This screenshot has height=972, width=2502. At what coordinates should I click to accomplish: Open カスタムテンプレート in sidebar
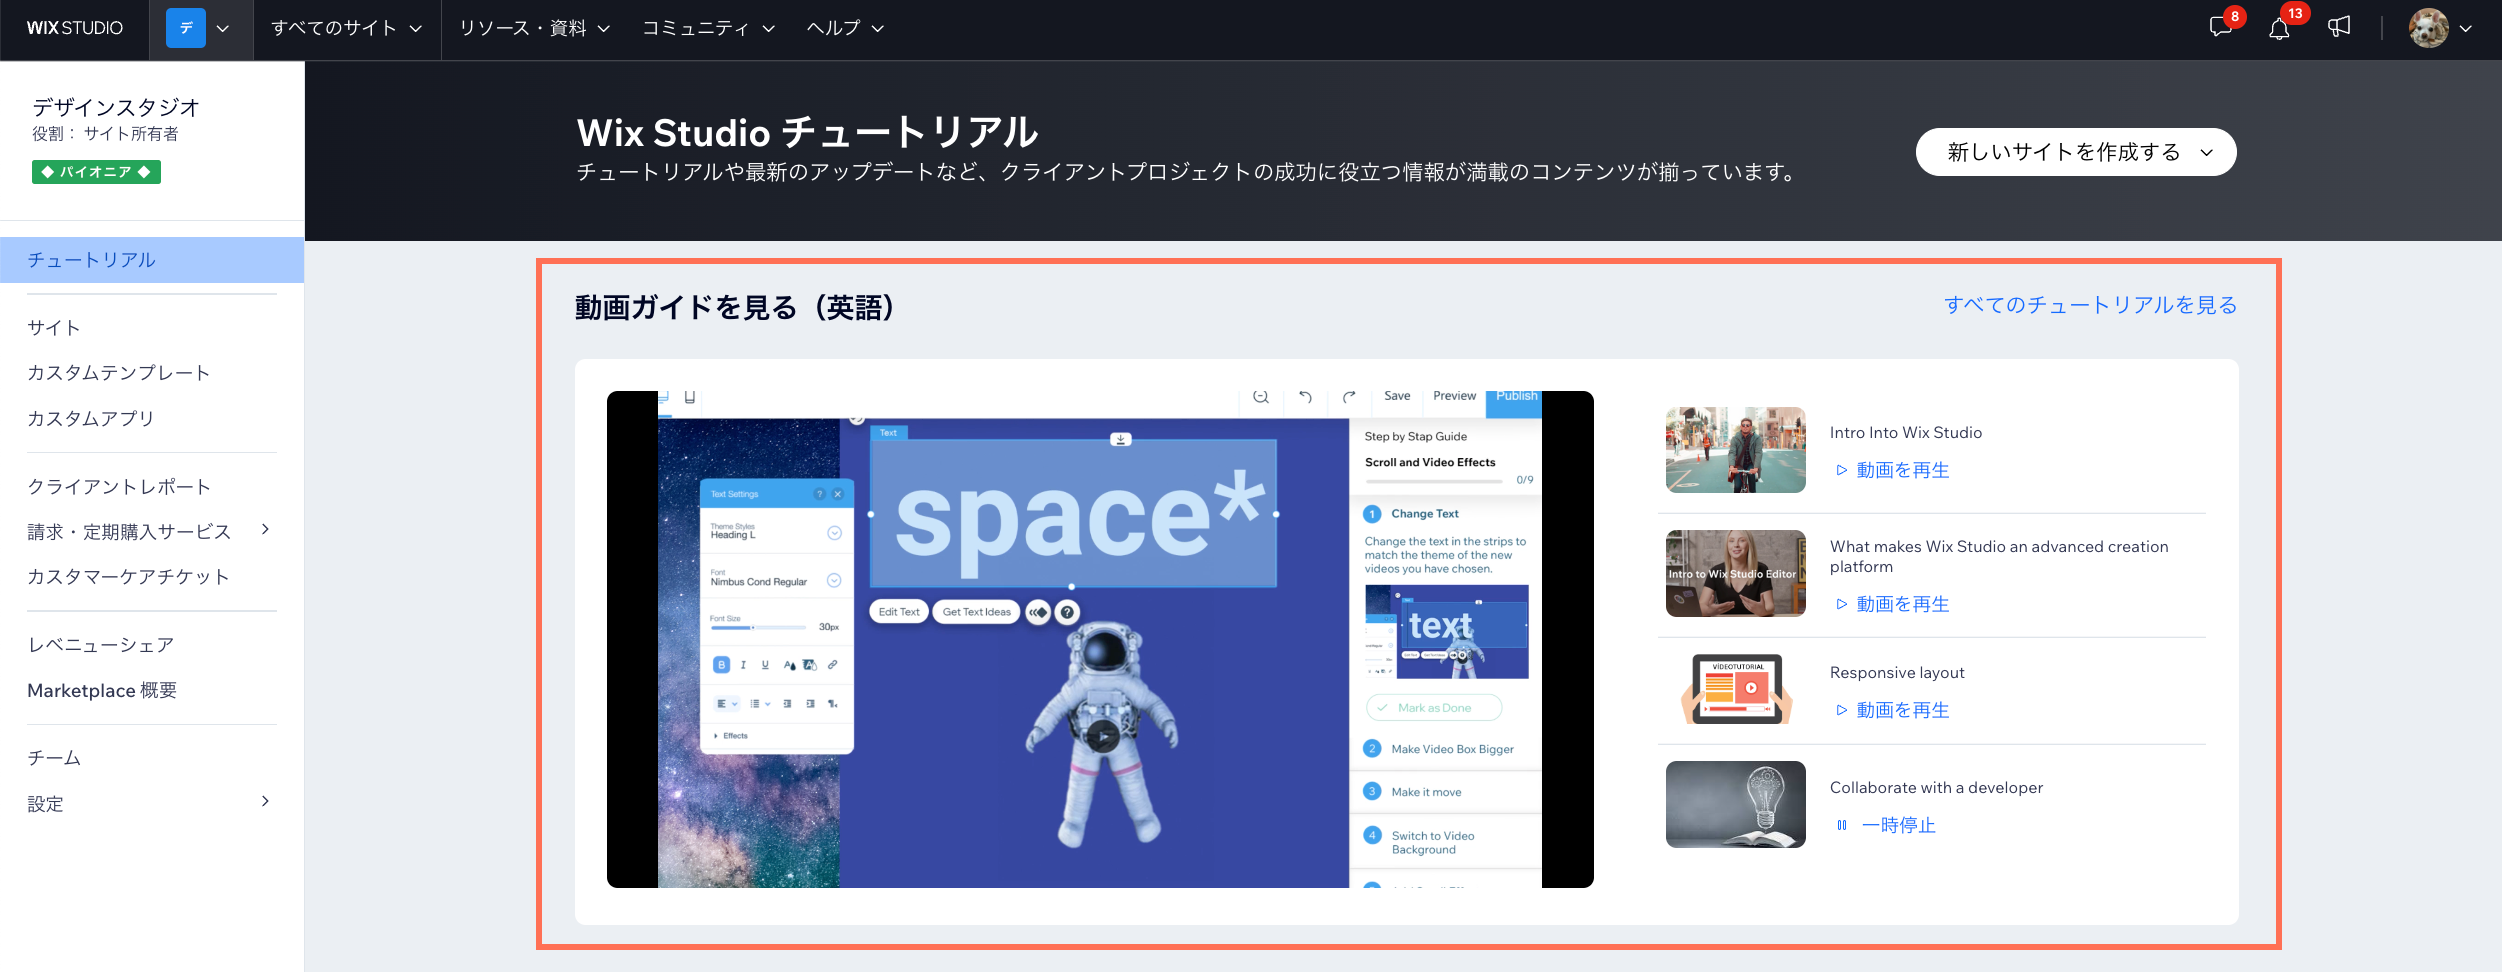point(119,373)
